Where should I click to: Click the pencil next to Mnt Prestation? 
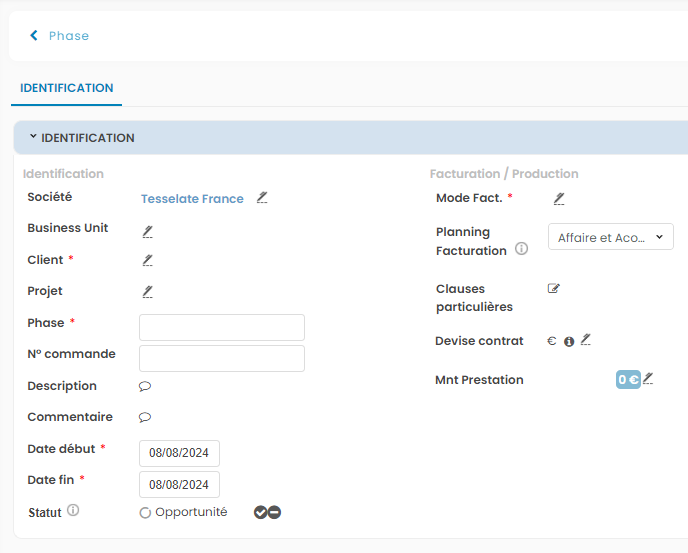[648, 379]
